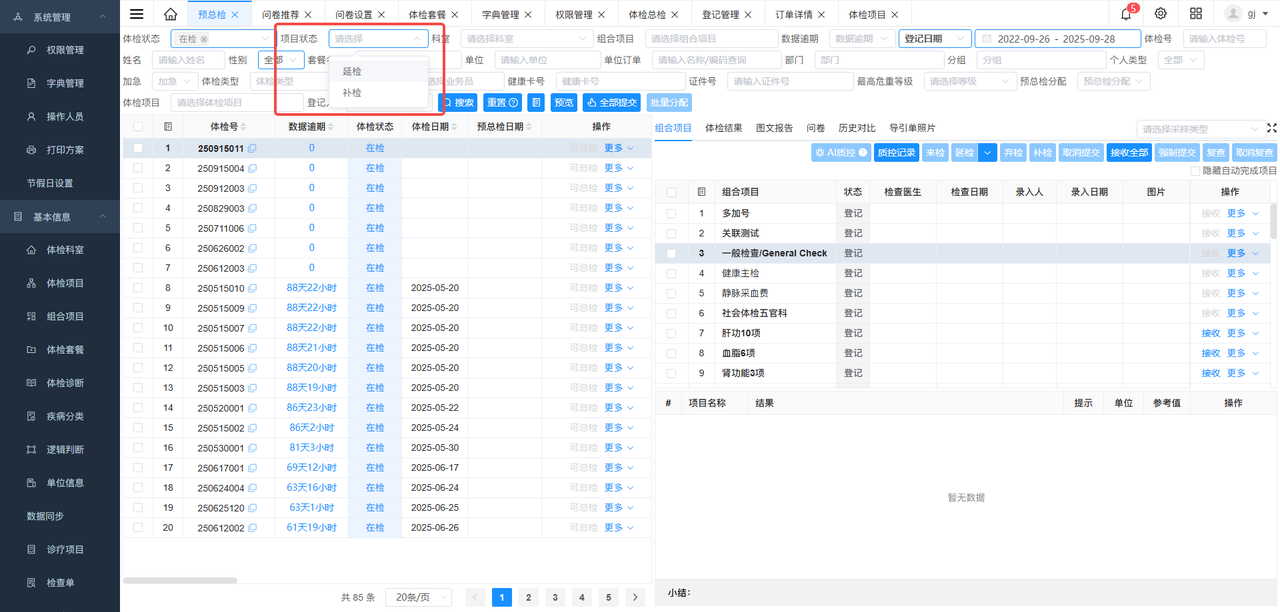Screen dimensions: 1280x612
Task: Toggle the hamburger sidebar collapse icon
Action: tap(137, 14)
